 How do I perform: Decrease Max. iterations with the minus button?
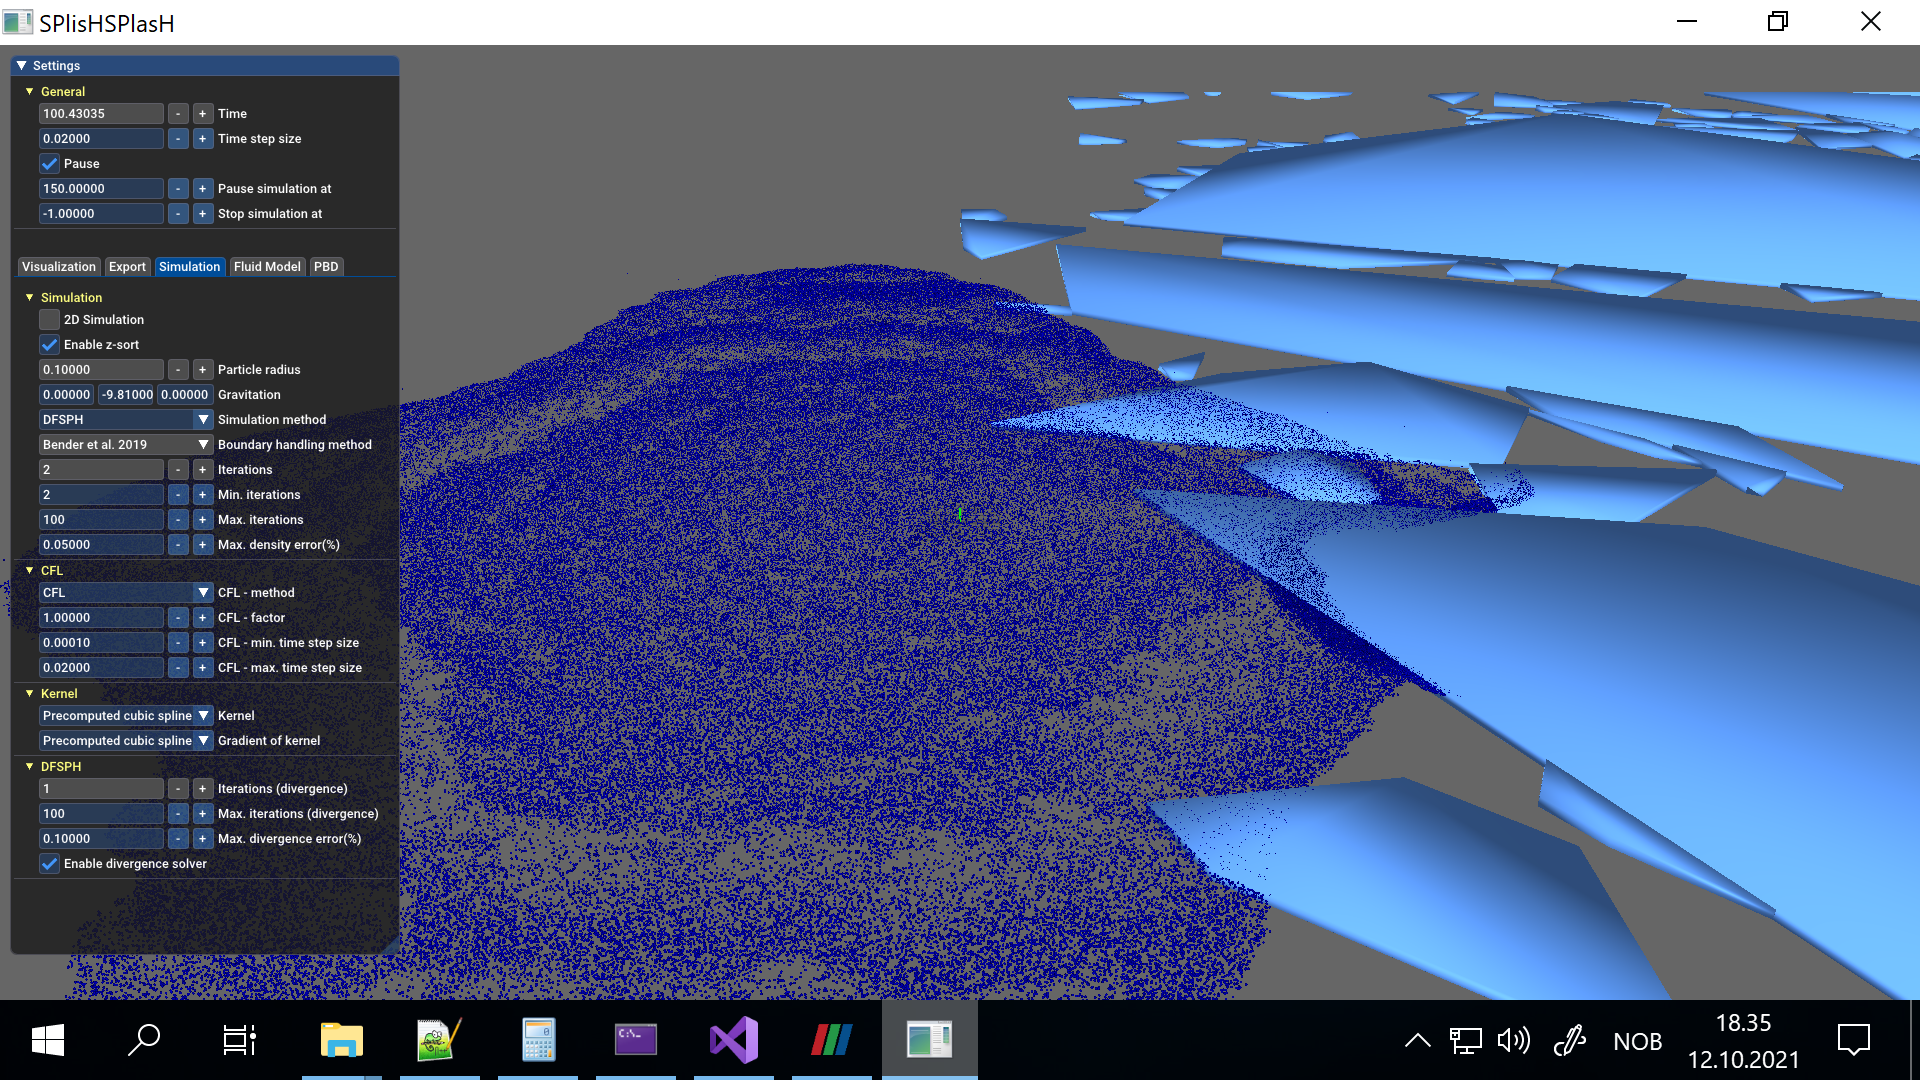point(178,519)
